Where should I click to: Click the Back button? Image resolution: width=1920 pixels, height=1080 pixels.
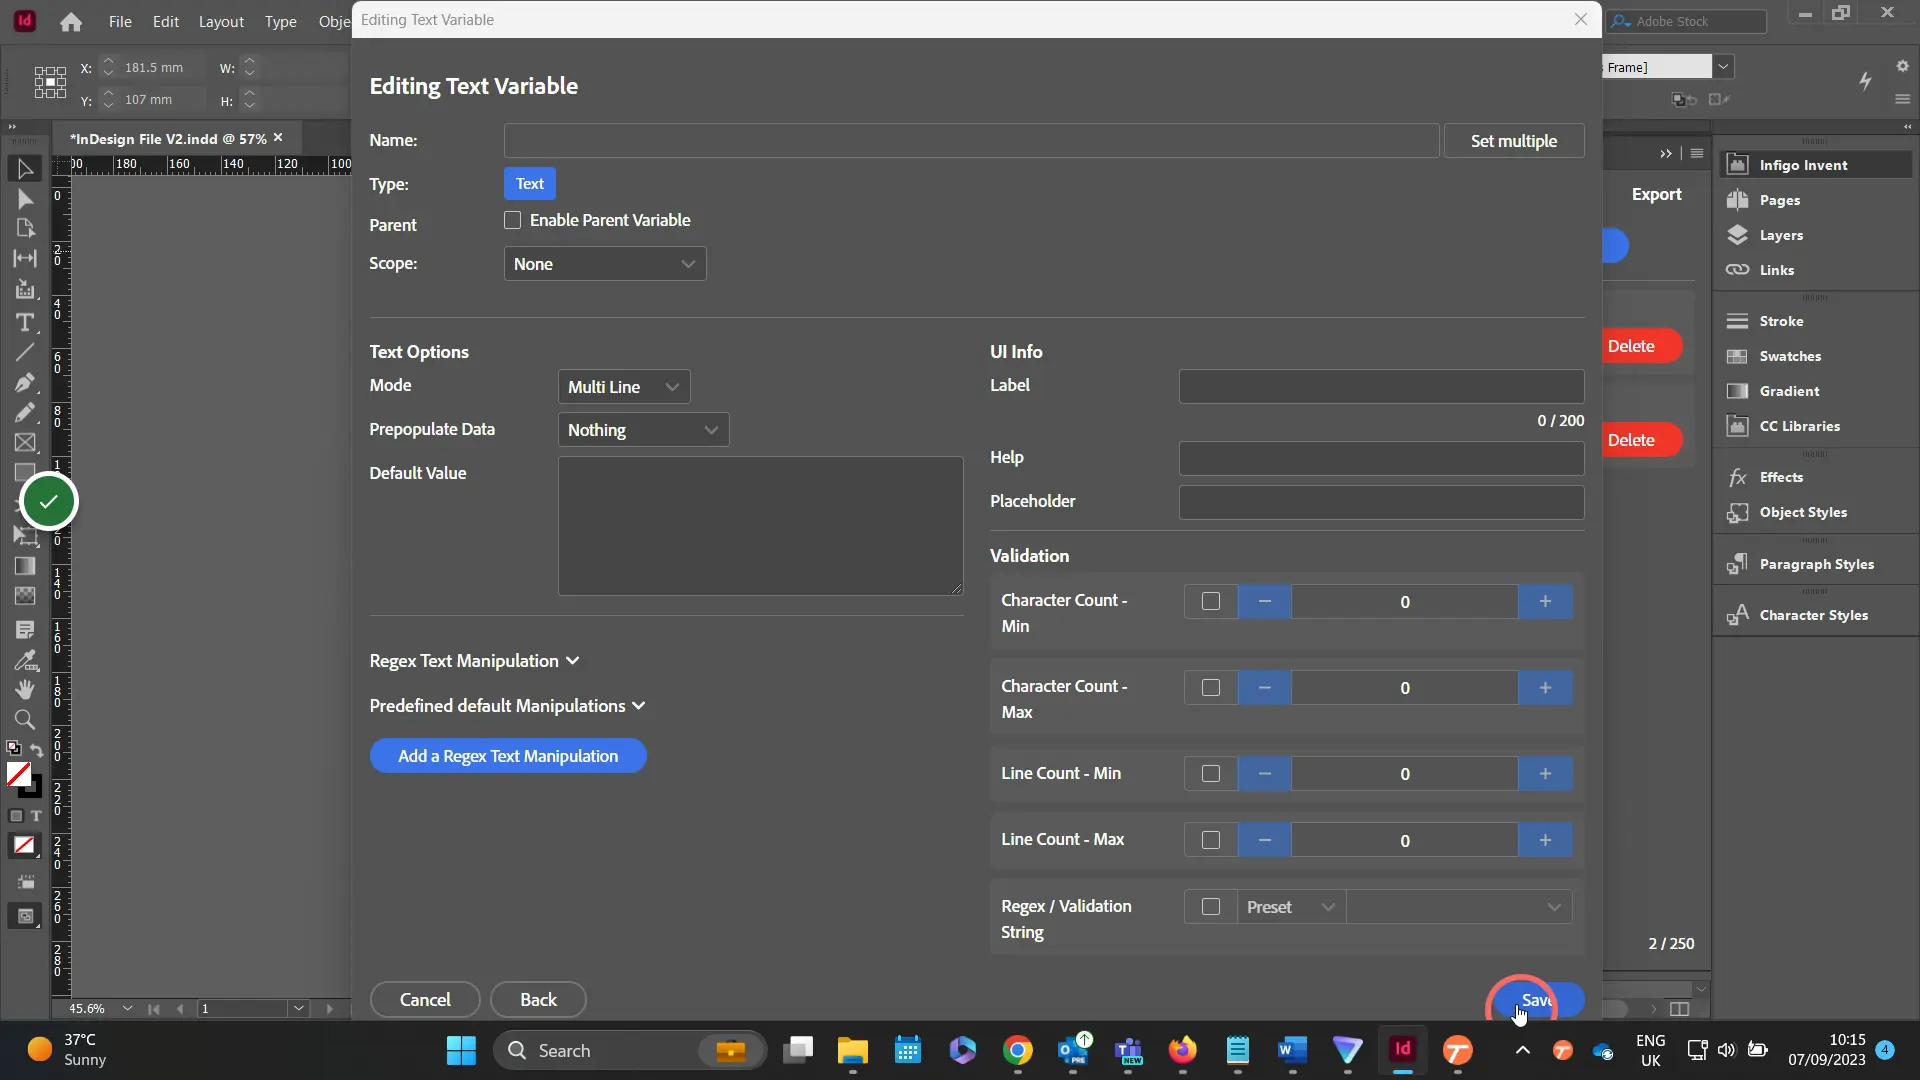click(x=538, y=1000)
